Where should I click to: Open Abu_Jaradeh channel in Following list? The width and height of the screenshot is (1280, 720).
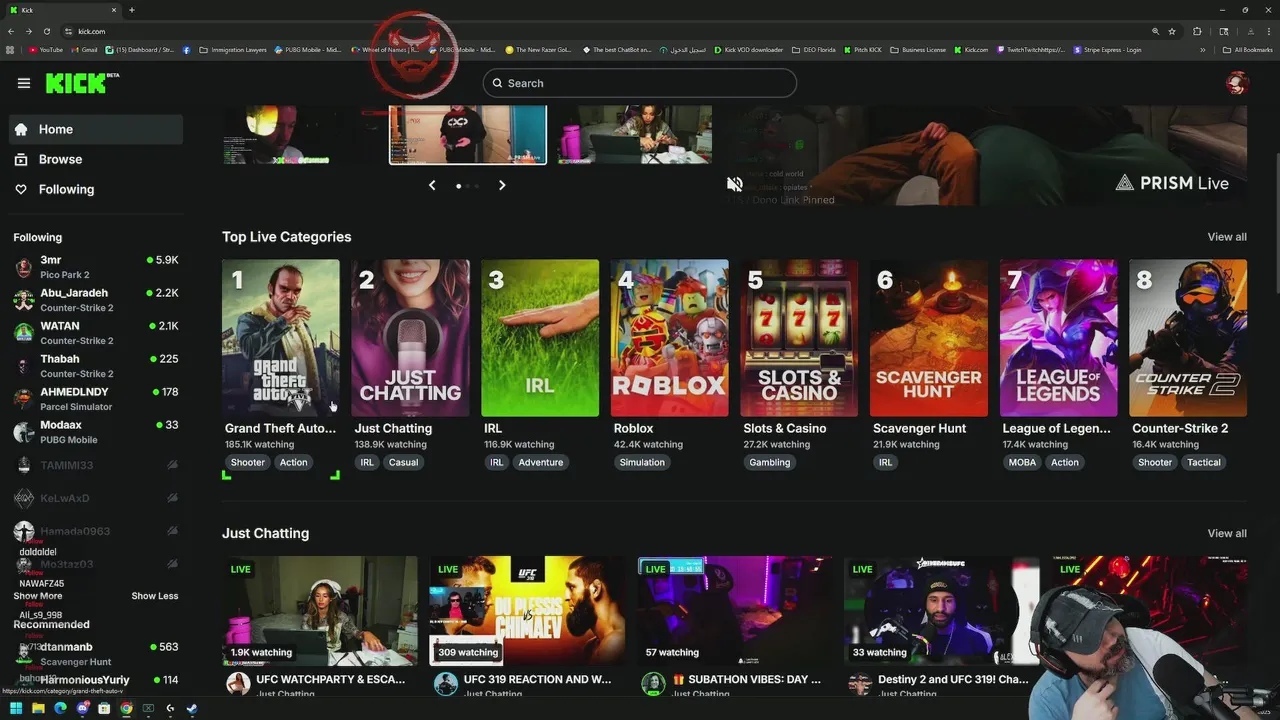tap(95, 299)
